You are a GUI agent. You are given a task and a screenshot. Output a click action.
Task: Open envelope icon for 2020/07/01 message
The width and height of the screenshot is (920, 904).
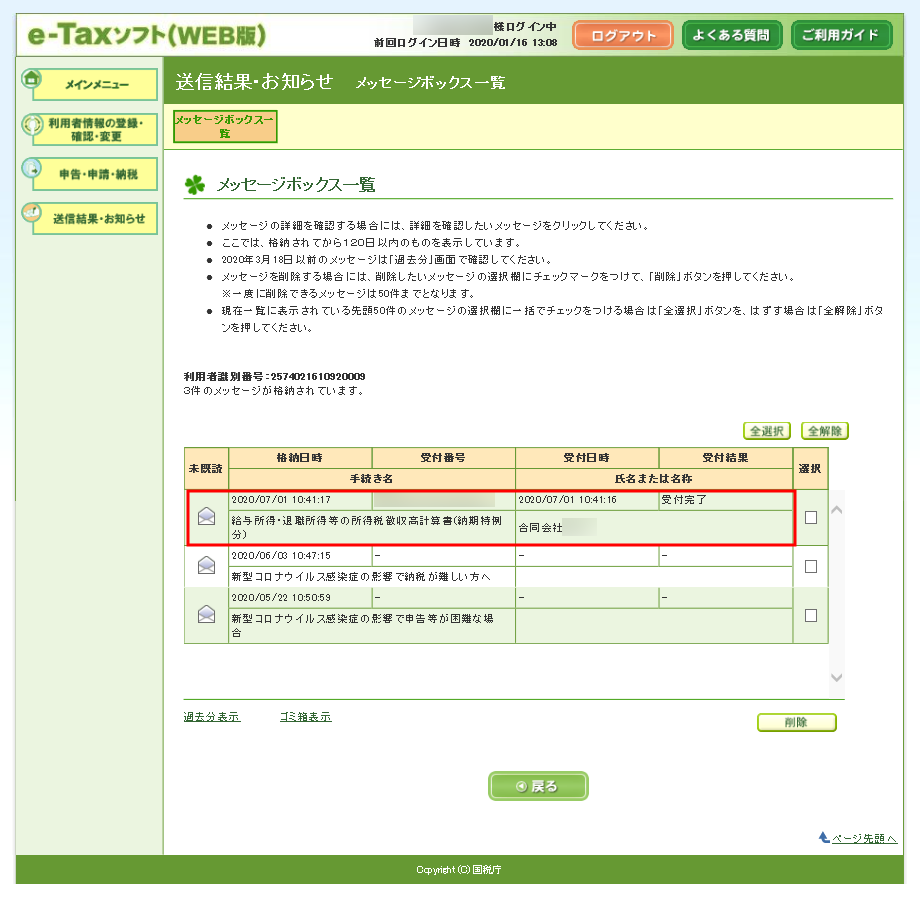[206, 516]
